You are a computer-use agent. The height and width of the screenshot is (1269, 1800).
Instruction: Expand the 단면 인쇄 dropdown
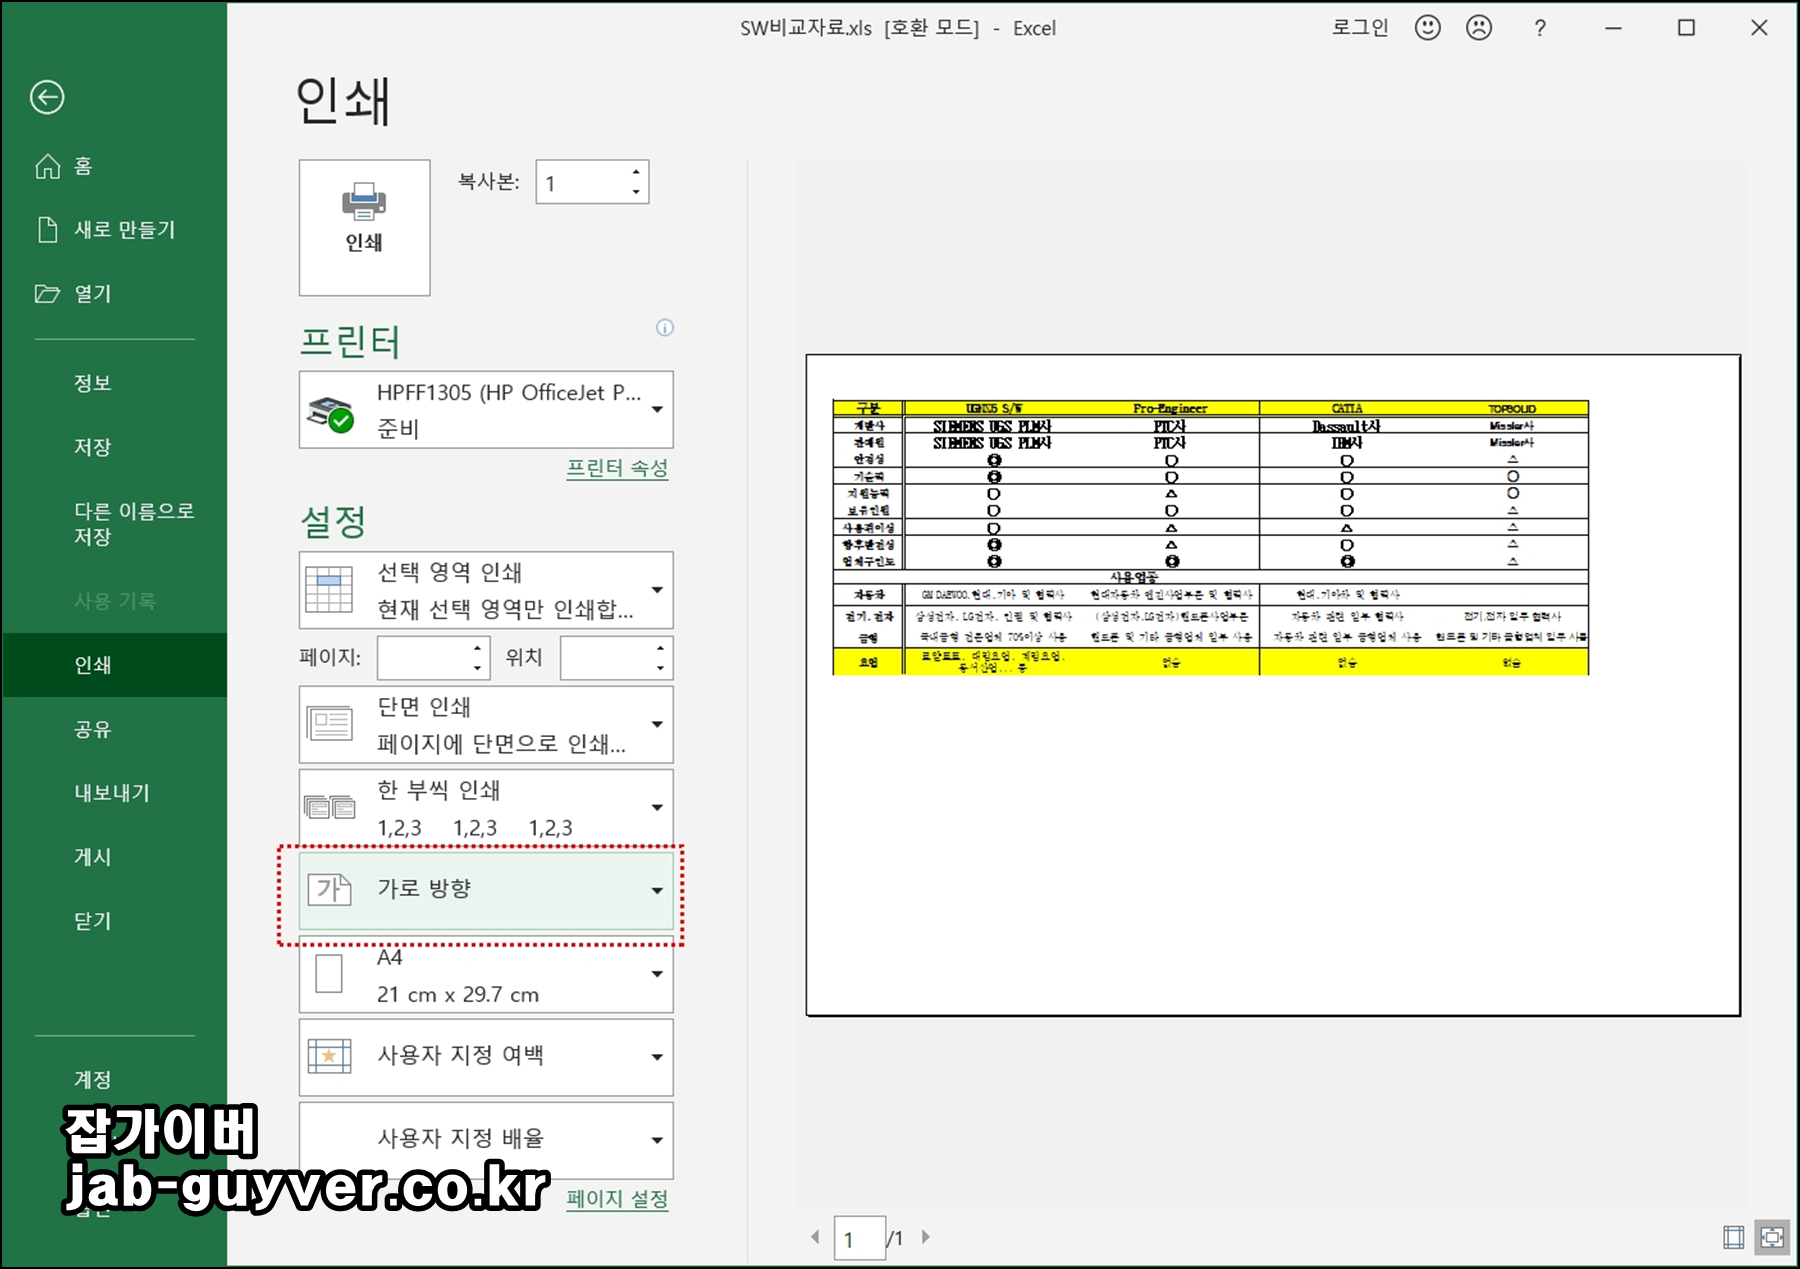tap(486, 725)
